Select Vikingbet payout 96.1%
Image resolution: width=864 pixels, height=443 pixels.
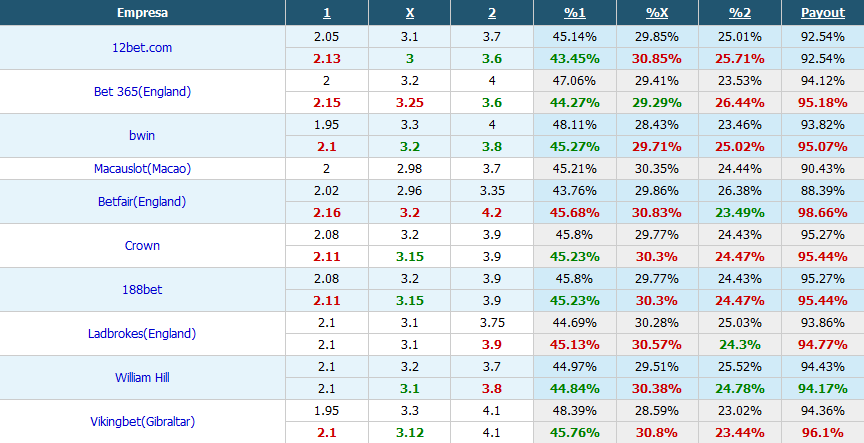(x=823, y=434)
